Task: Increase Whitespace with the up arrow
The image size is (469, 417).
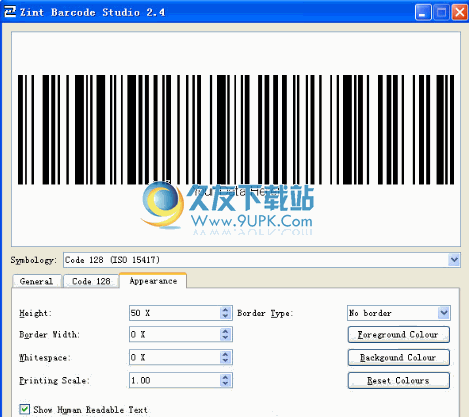Action: click(x=226, y=354)
